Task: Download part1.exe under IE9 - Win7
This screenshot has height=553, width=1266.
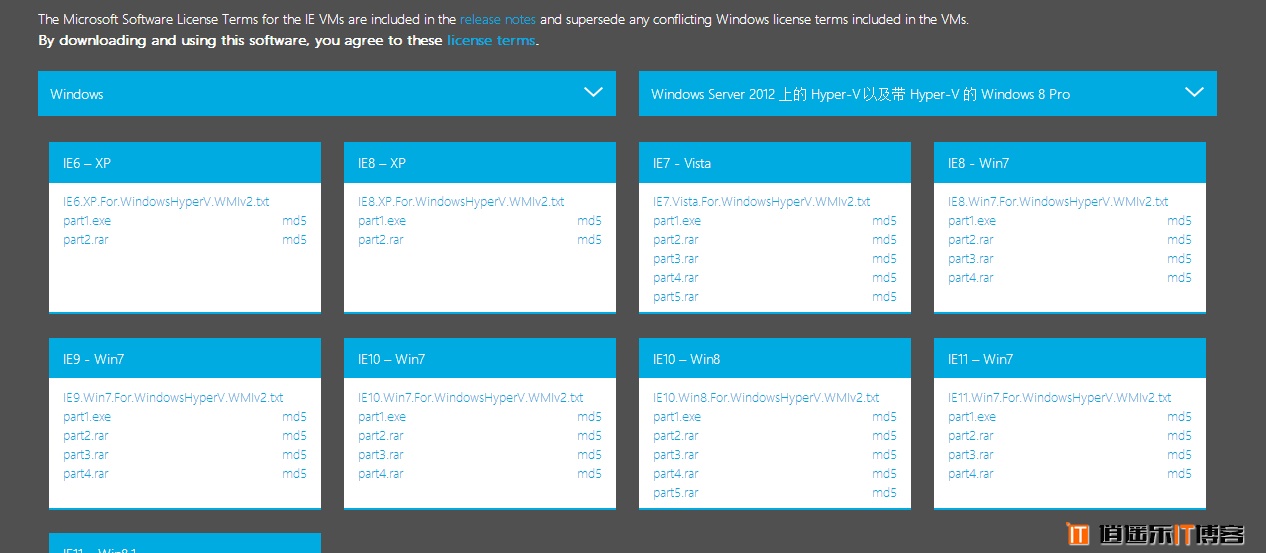Action: [x=87, y=417]
